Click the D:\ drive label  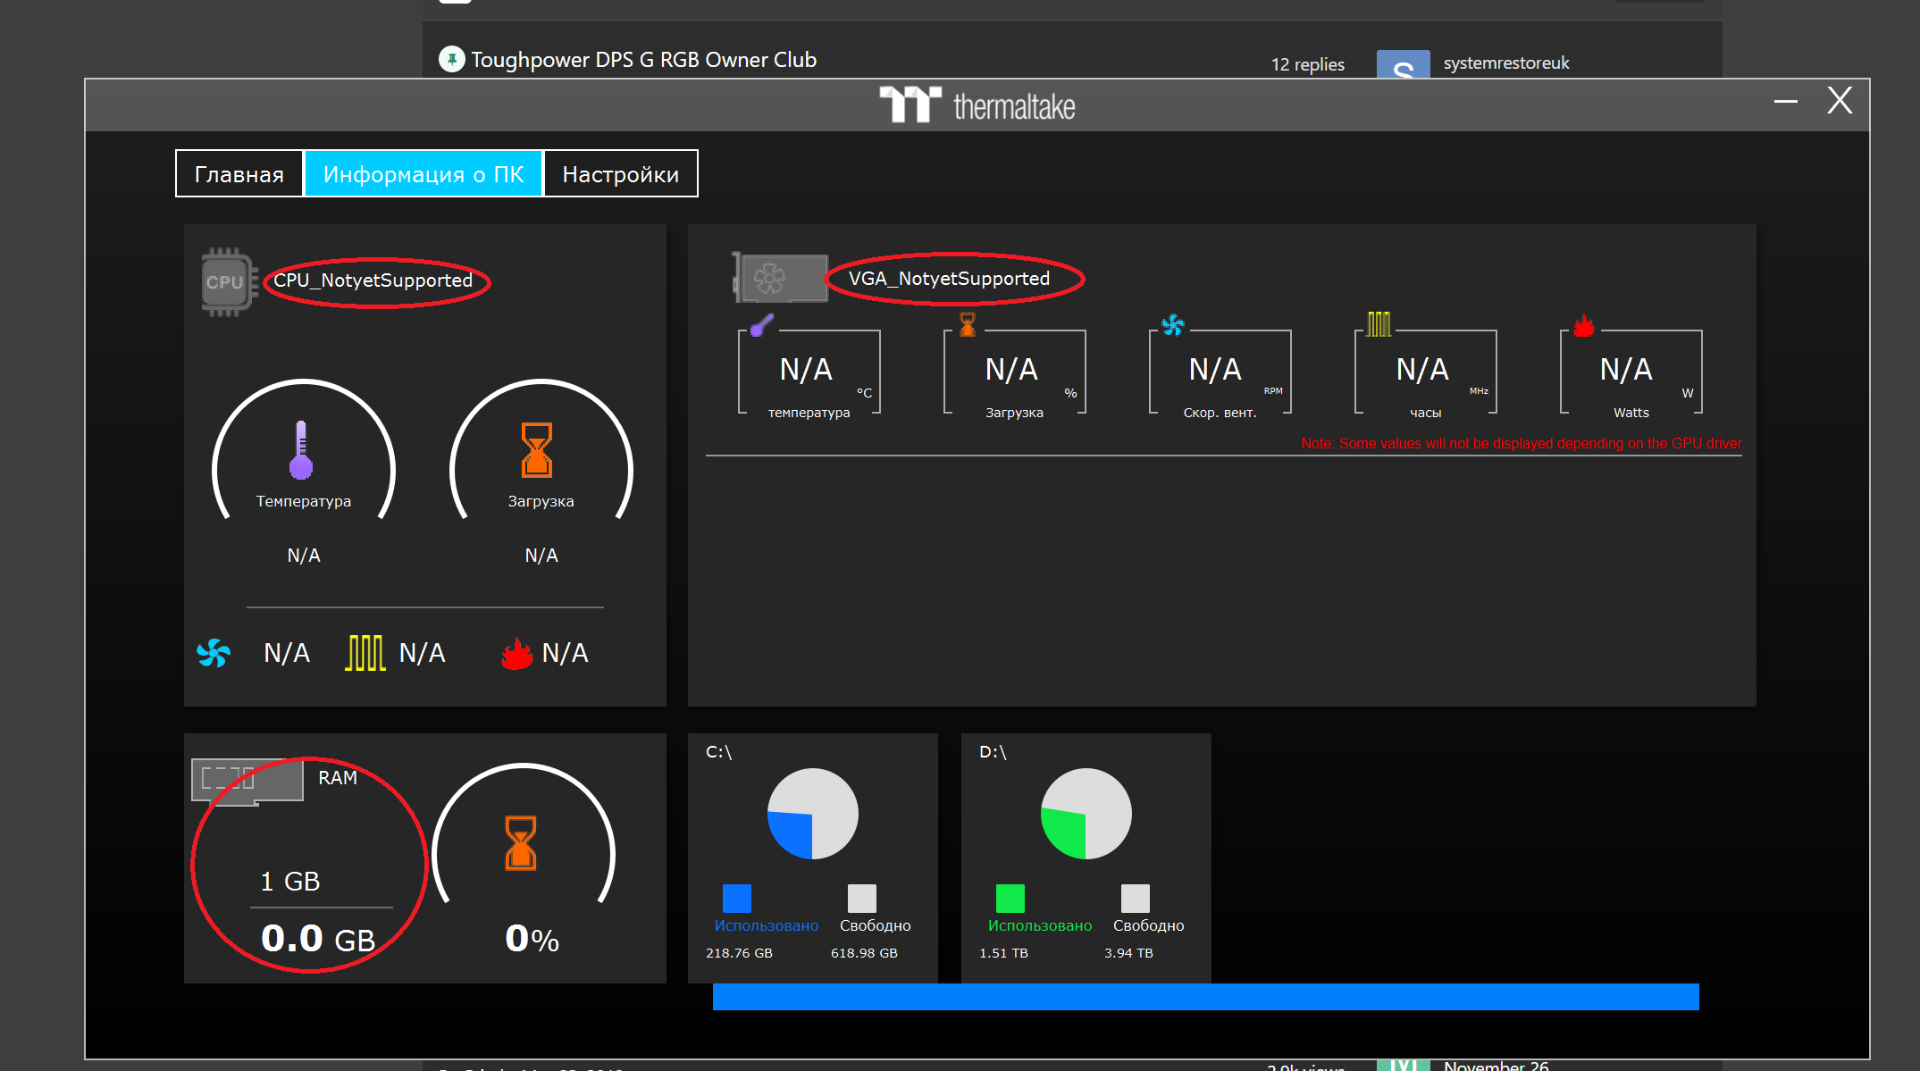992,752
